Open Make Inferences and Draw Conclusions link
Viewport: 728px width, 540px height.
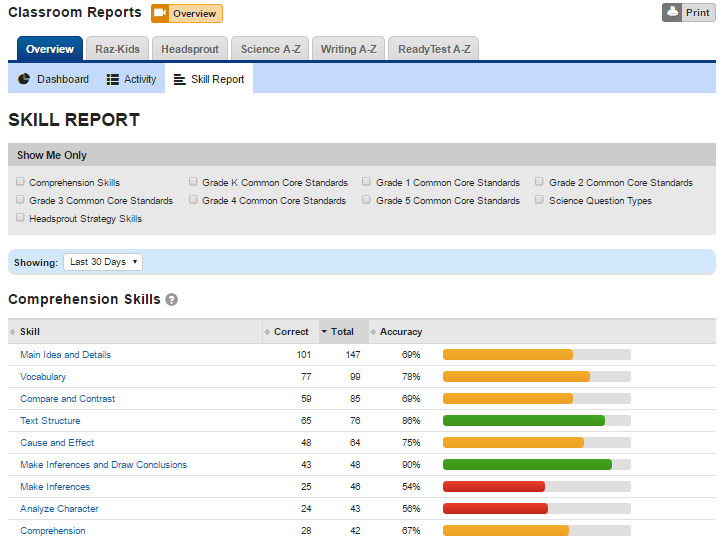[x=104, y=464]
